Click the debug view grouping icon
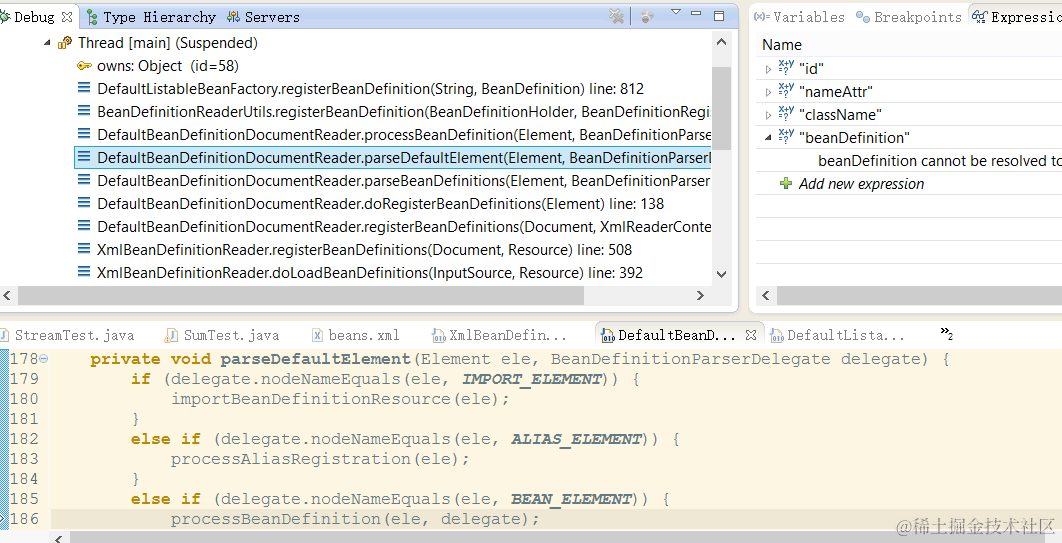1062x543 pixels. 647,16
